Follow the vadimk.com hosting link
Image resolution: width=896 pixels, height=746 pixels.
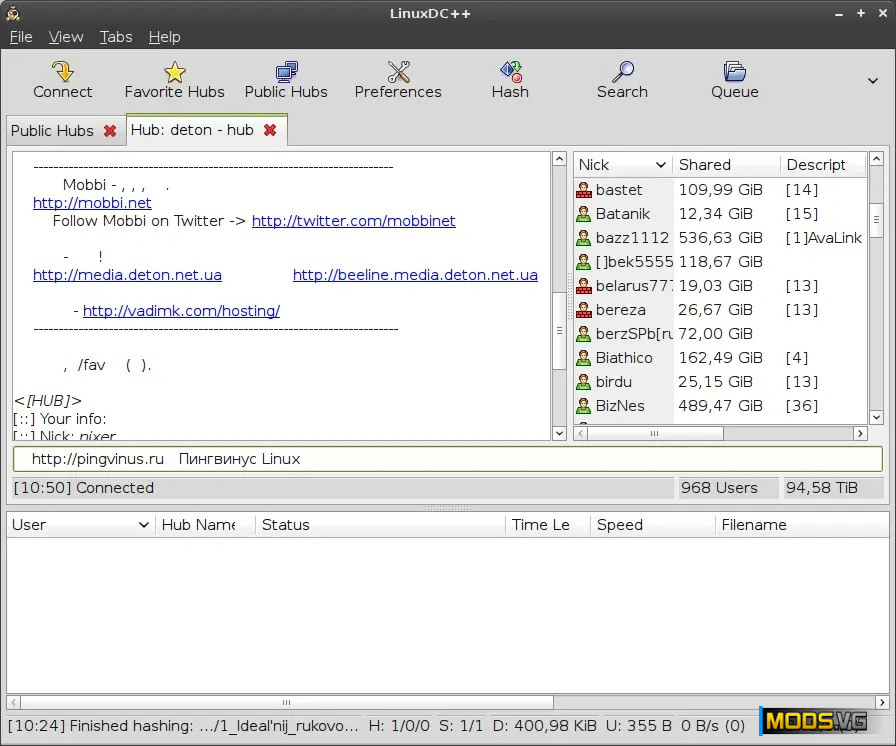pyautogui.click(x=181, y=311)
